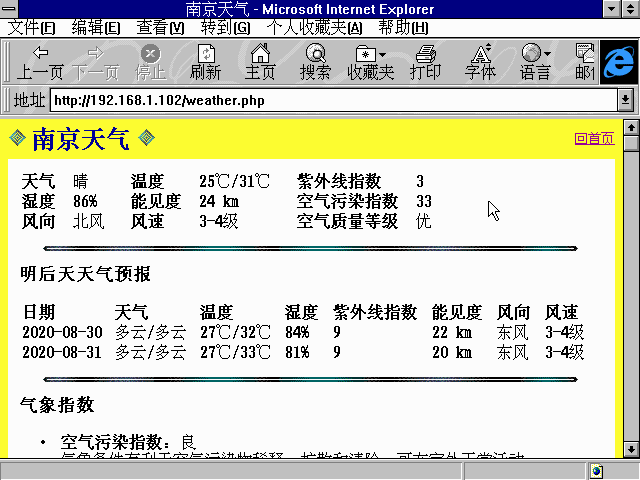Click the 气象指数 heading
Screen dimensions: 640x480
click(57, 405)
